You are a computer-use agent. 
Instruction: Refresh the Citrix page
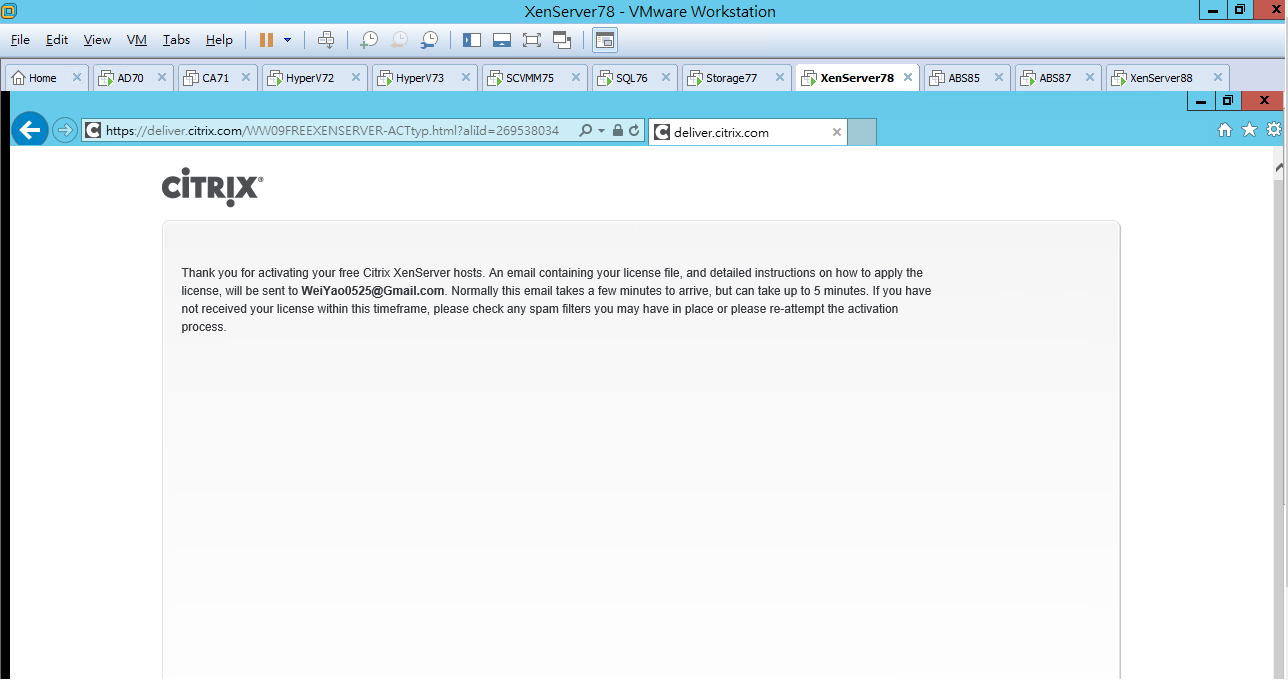634,131
